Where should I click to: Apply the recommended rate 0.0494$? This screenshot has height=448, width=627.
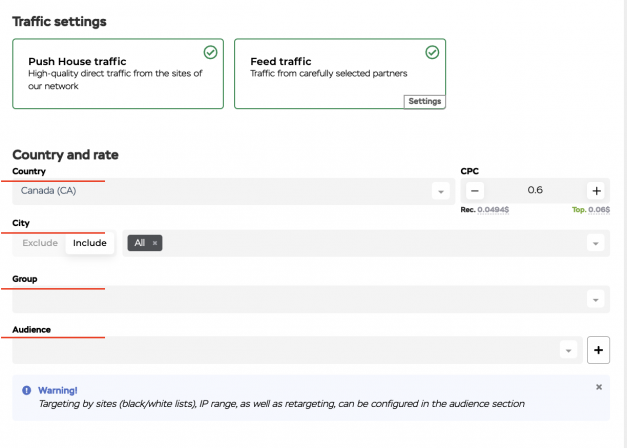click(x=493, y=210)
